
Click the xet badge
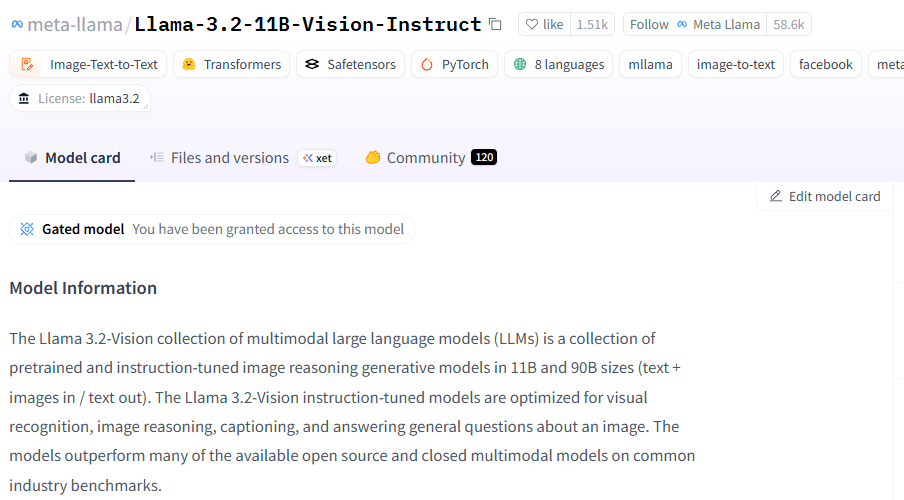coord(317,158)
